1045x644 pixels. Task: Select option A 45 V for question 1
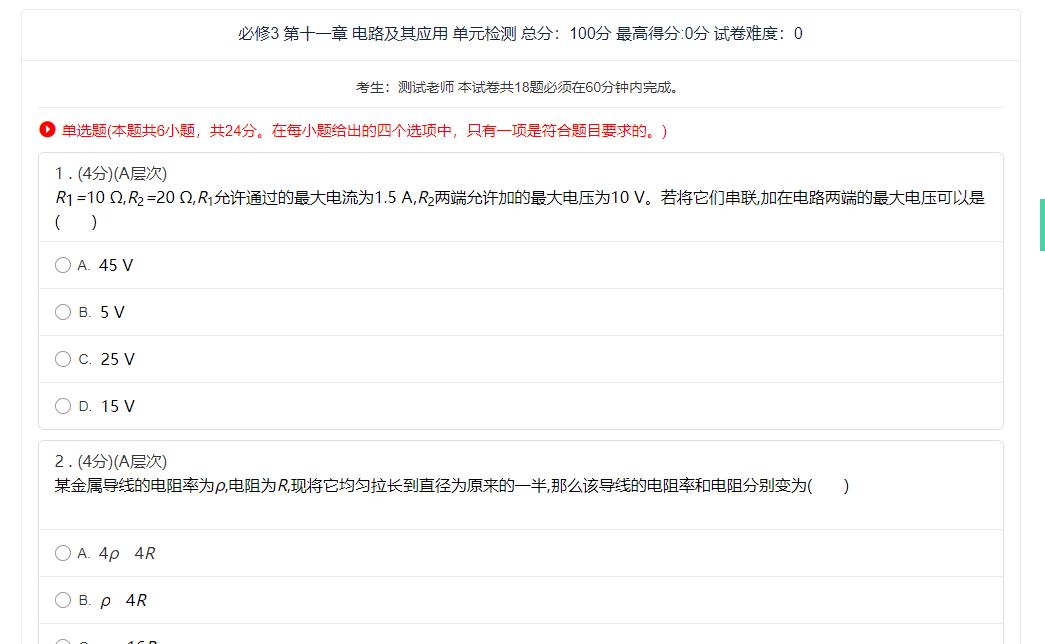tap(63, 265)
